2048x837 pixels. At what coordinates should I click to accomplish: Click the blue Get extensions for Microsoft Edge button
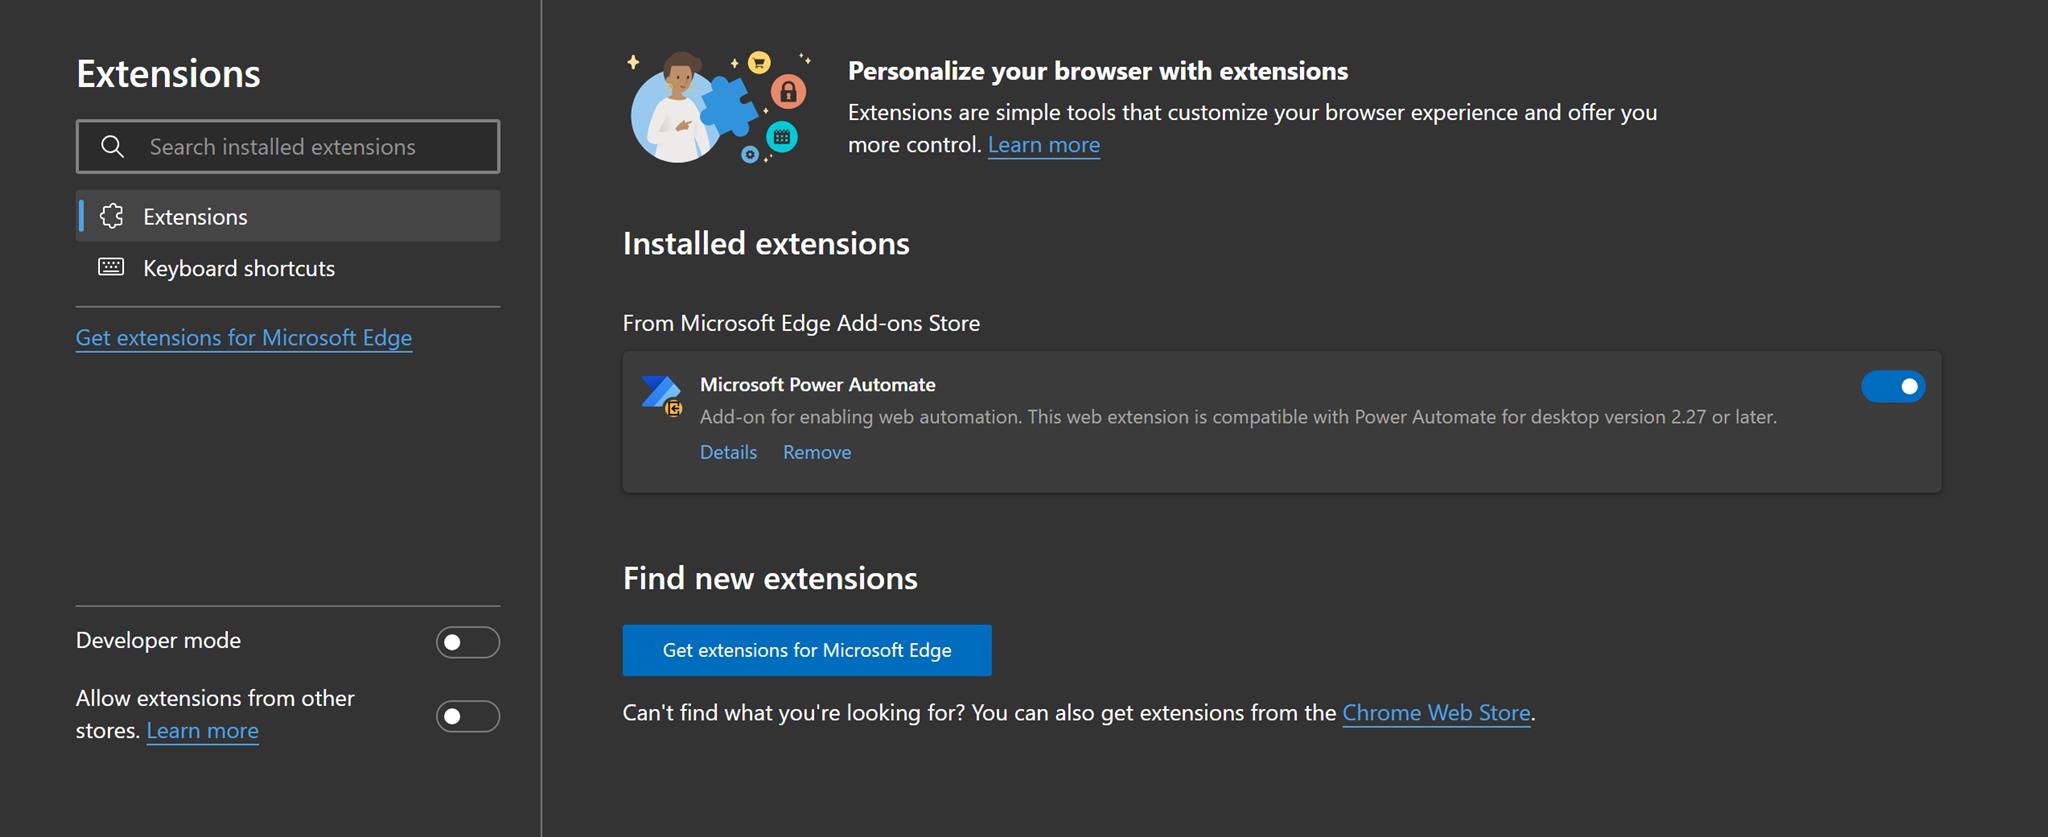pyautogui.click(x=807, y=650)
